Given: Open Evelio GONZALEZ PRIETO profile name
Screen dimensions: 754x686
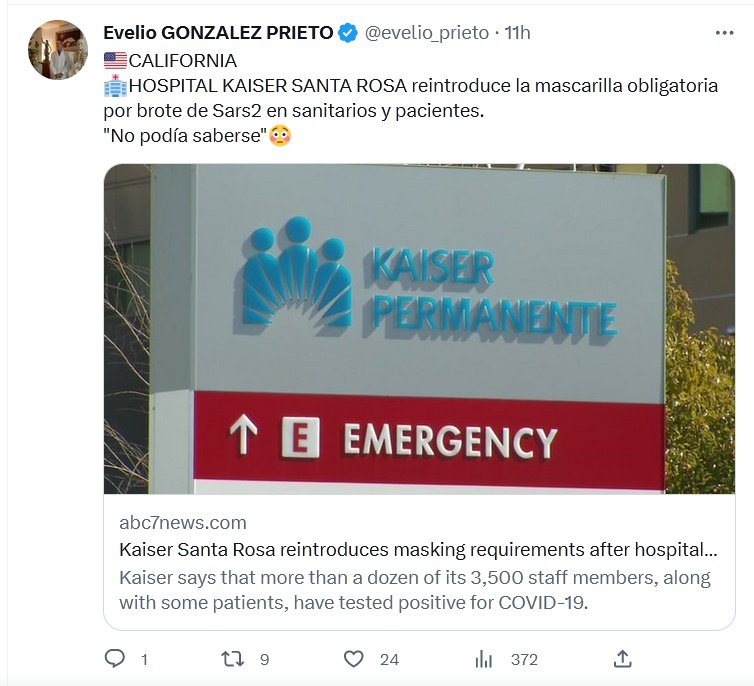Looking at the screenshot, I should [x=218, y=33].
